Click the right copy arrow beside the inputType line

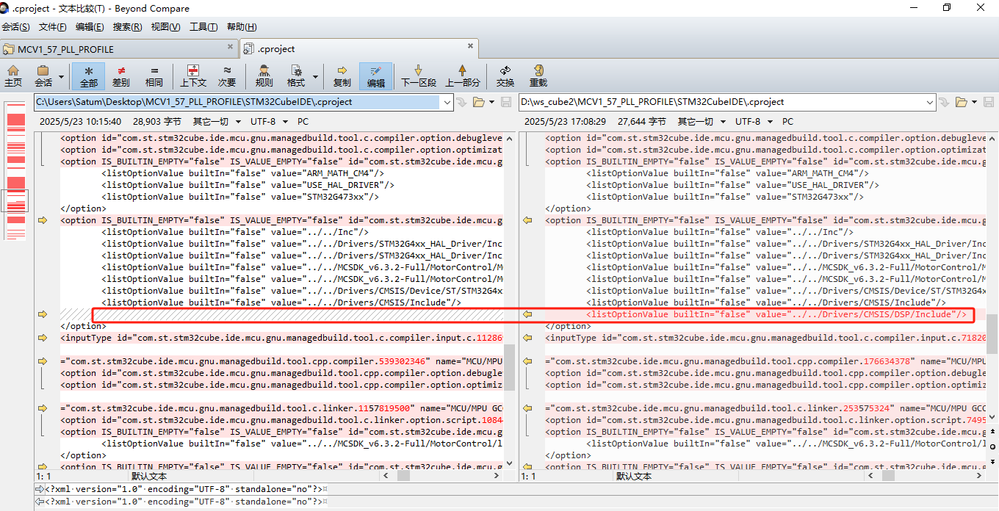(528, 337)
